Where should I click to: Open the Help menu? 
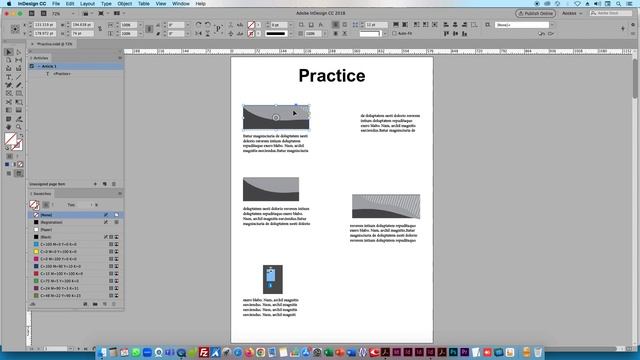pyautogui.click(x=200, y=4)
